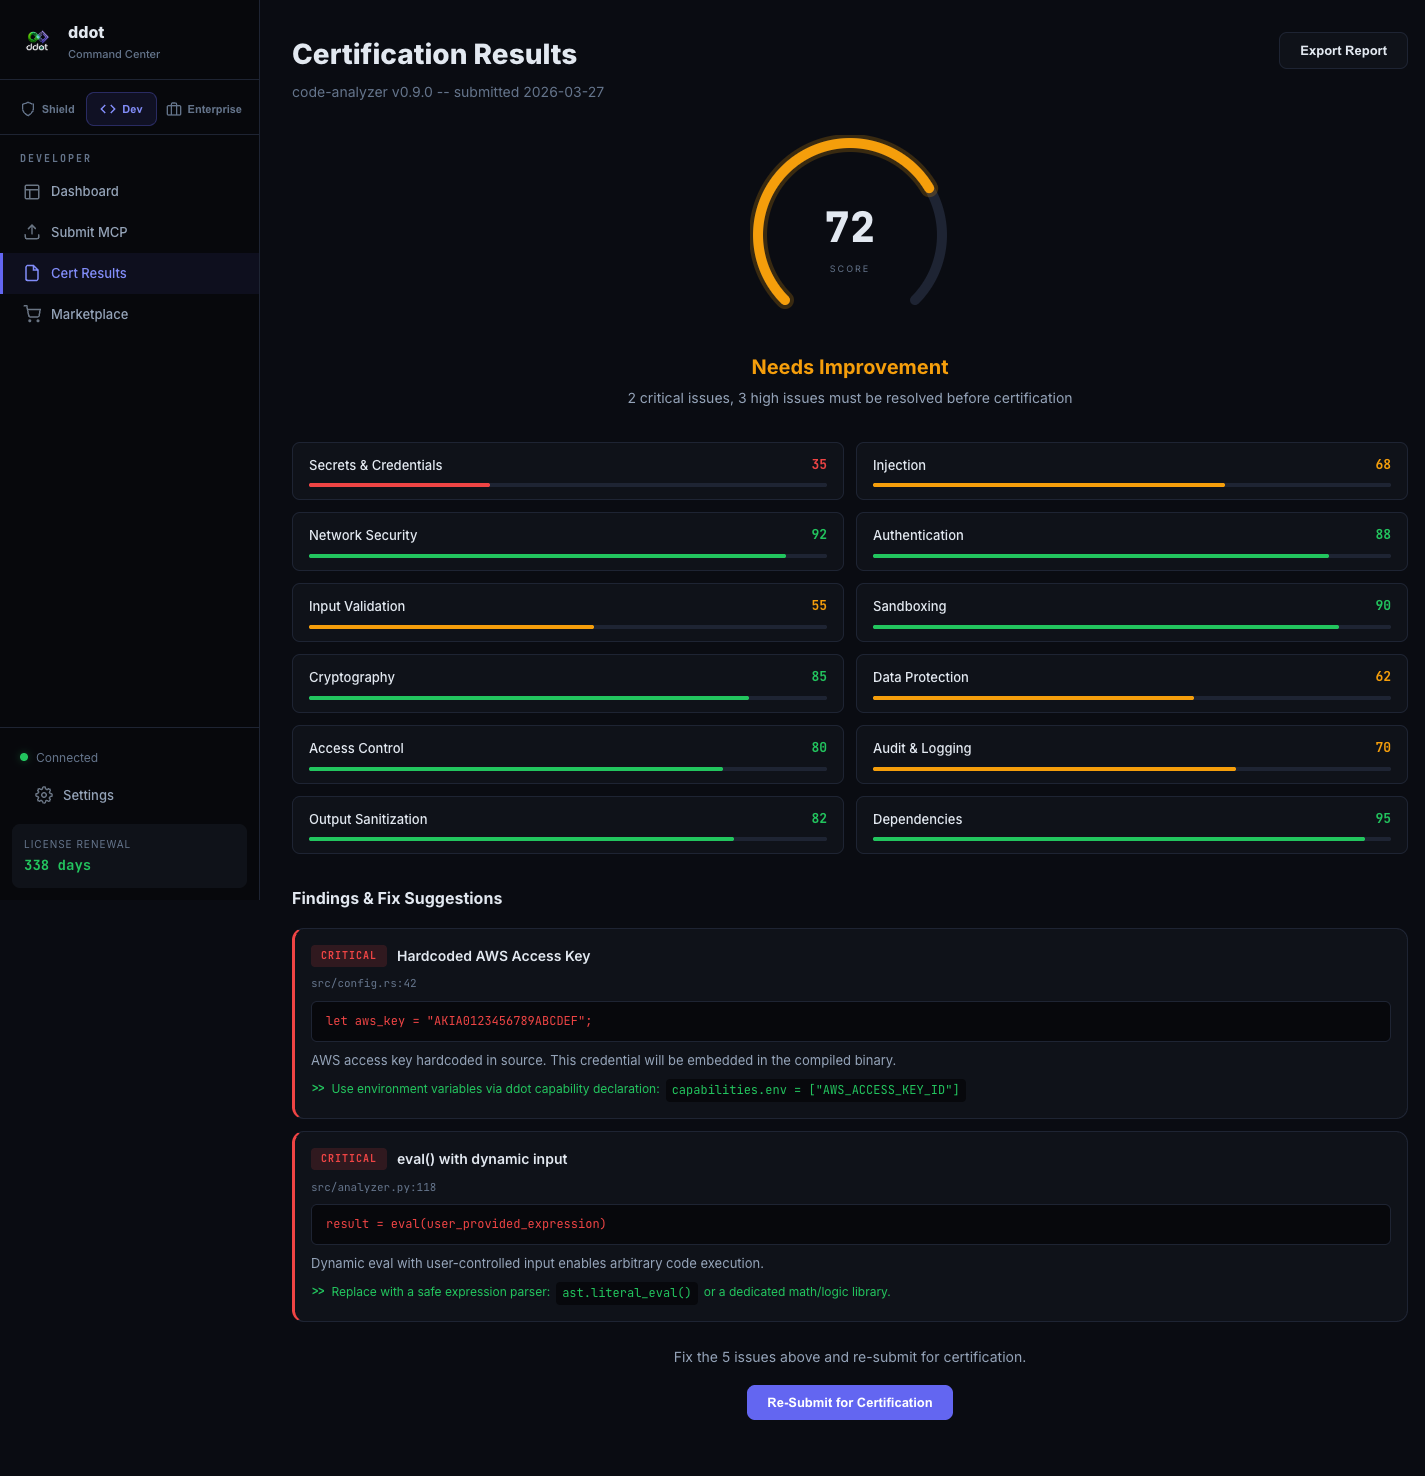Open Marketplace via the cart icon
1425x1476 pixels.
[x=32, y=314]
